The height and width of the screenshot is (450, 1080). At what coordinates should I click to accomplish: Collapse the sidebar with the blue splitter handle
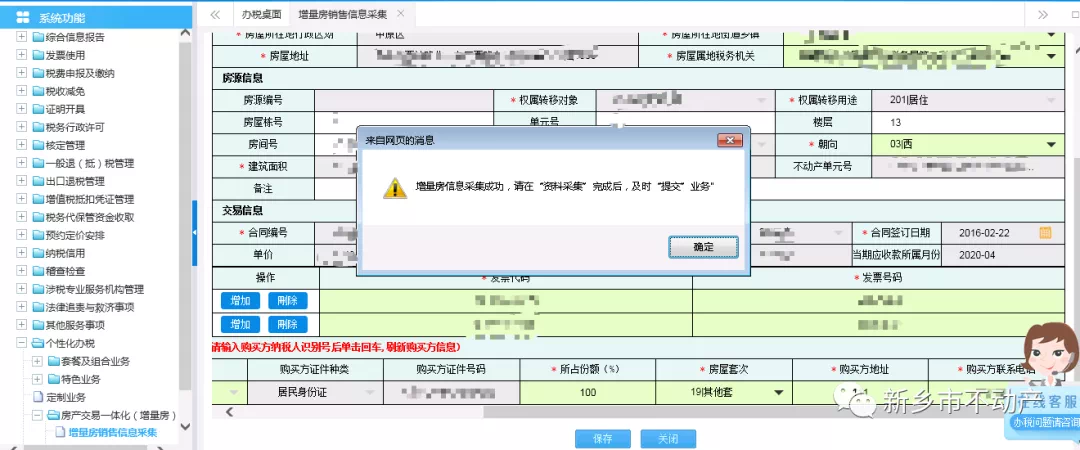194,233
